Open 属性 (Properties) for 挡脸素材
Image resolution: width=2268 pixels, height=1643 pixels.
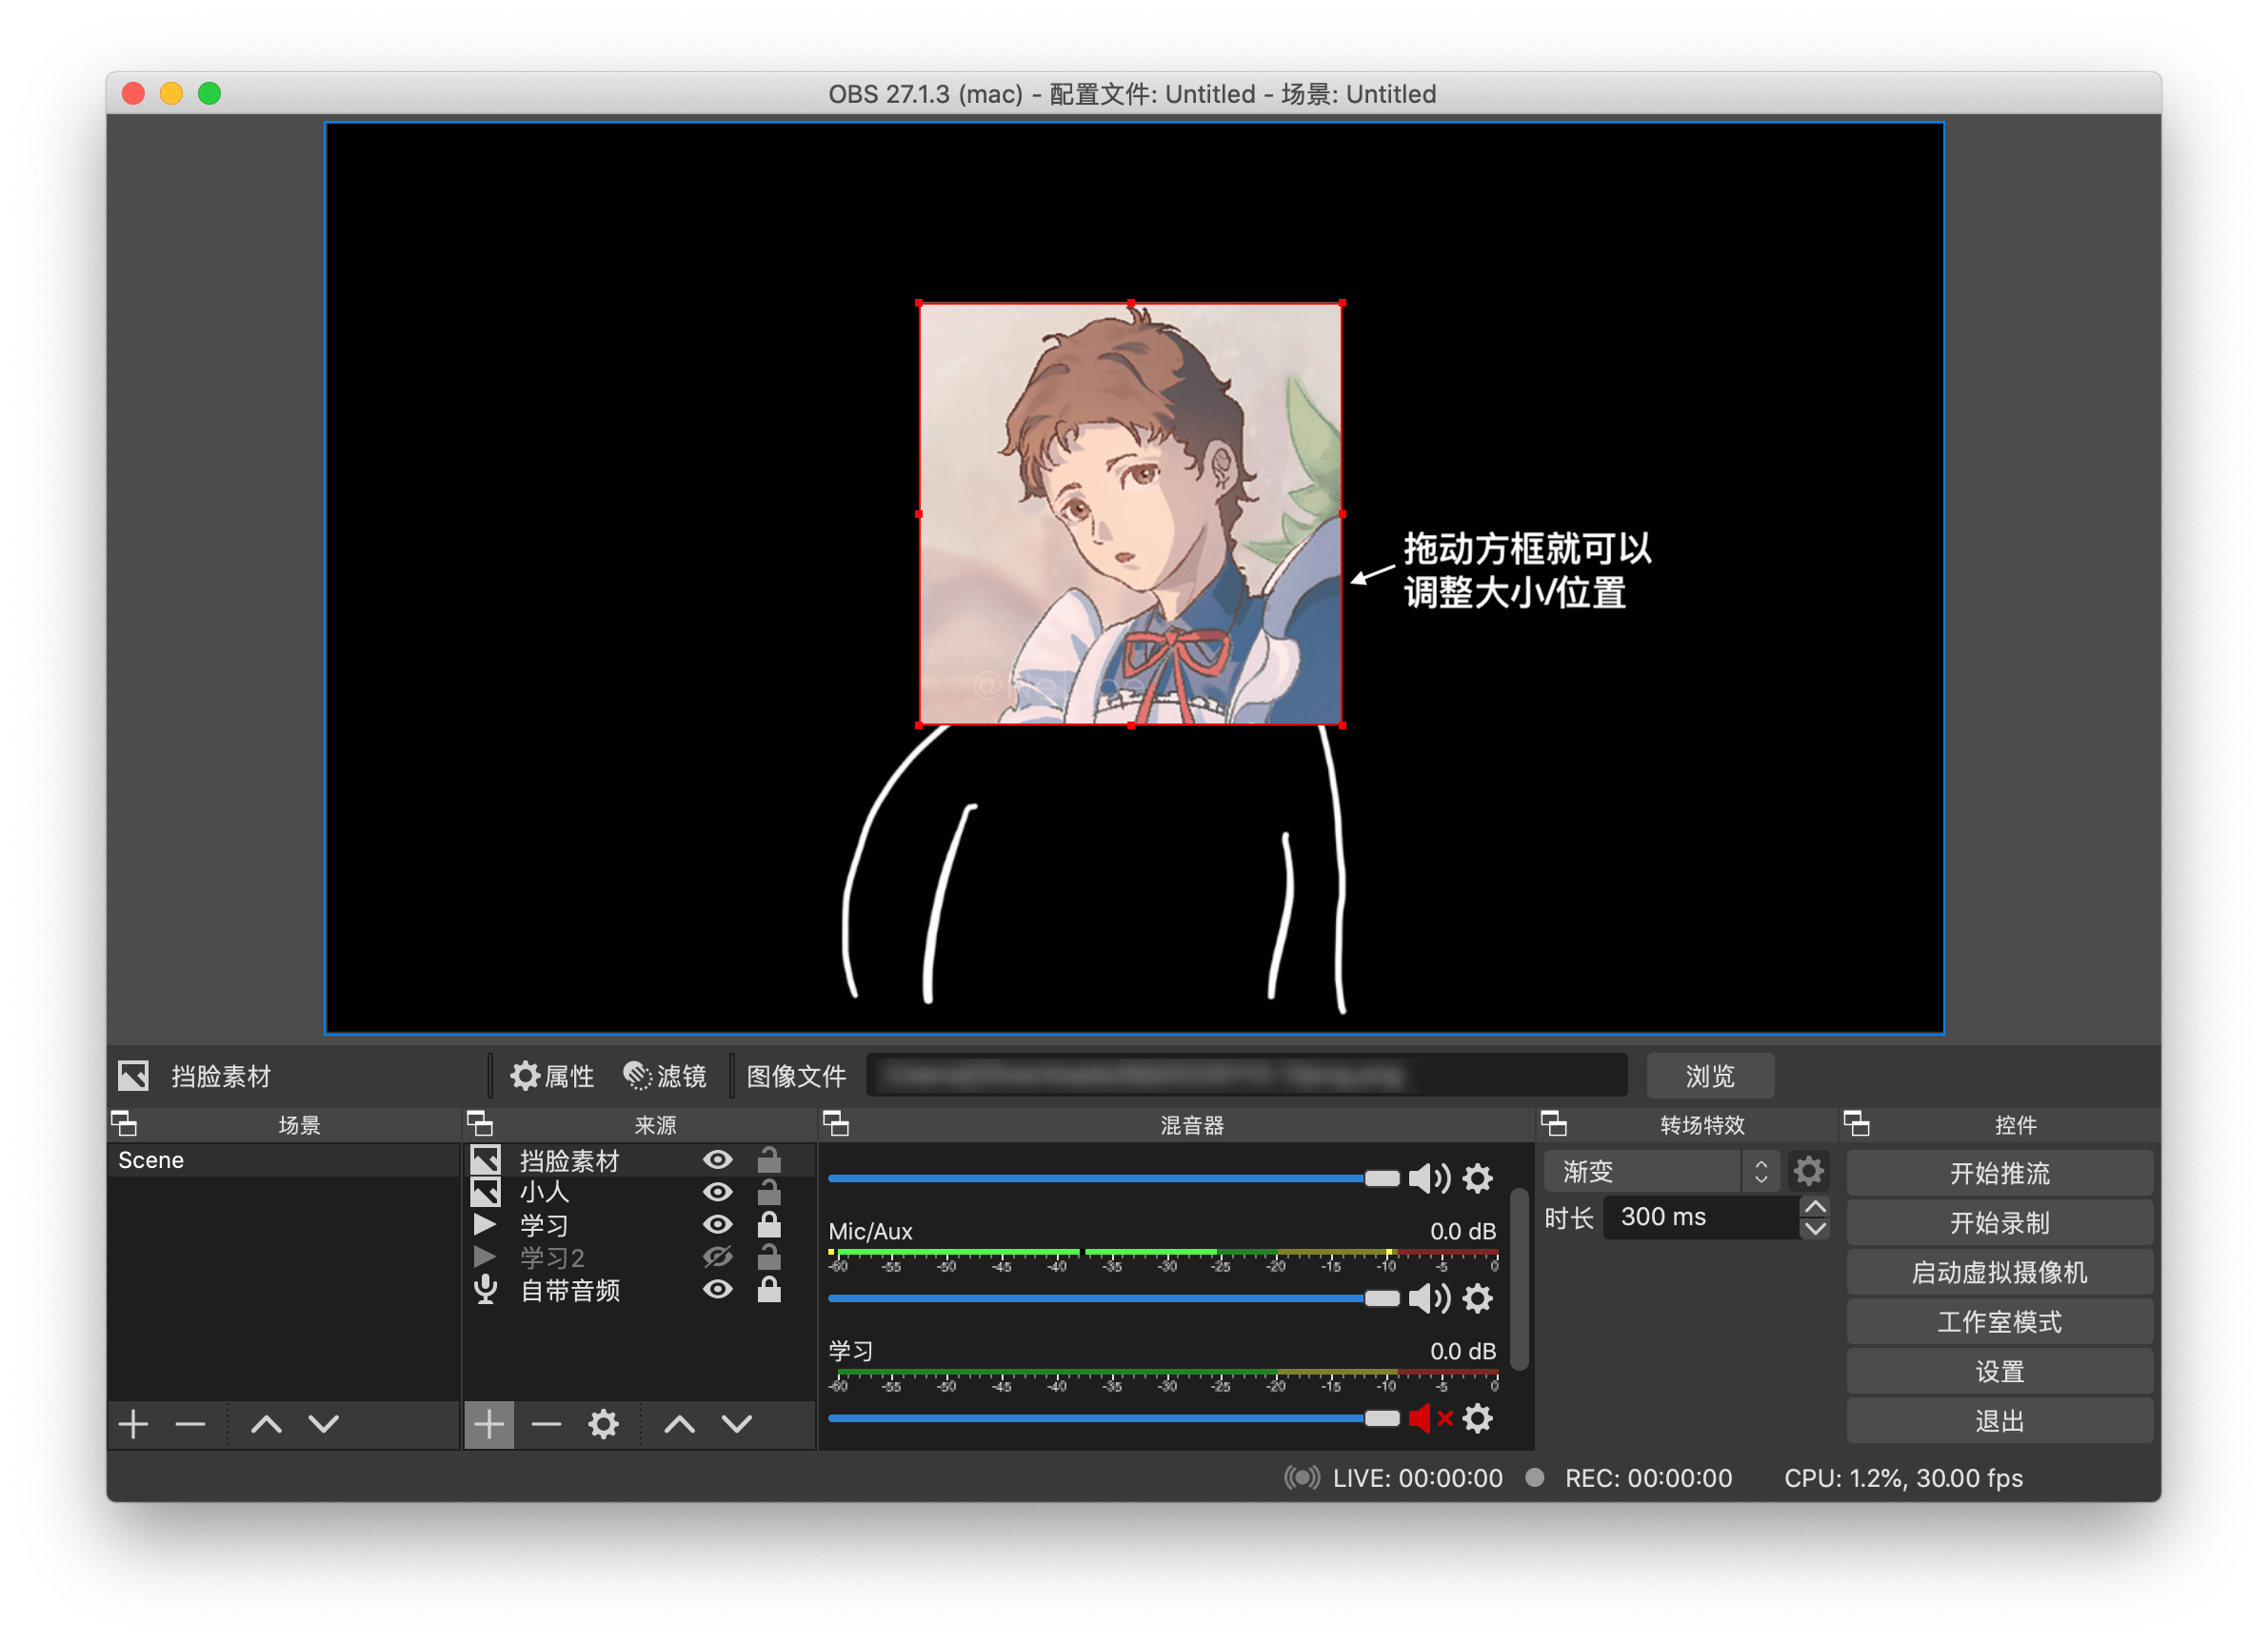click(551, 1076)
